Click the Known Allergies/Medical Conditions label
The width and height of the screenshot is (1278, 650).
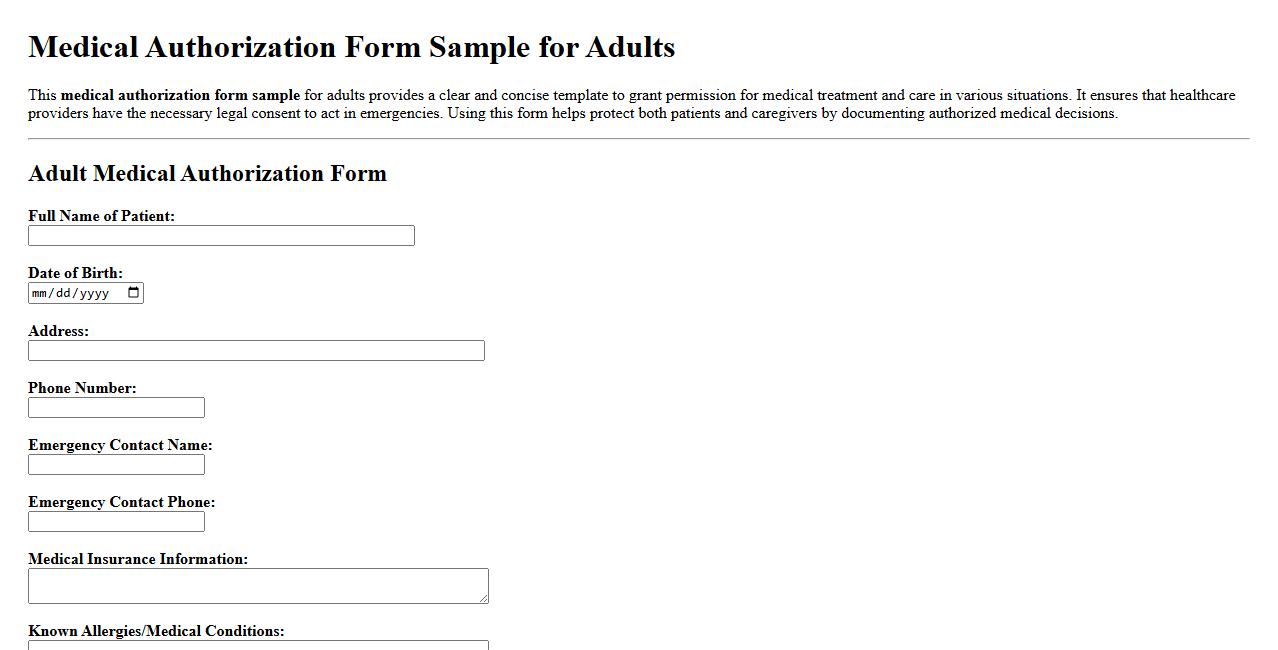tap(157, 631)
